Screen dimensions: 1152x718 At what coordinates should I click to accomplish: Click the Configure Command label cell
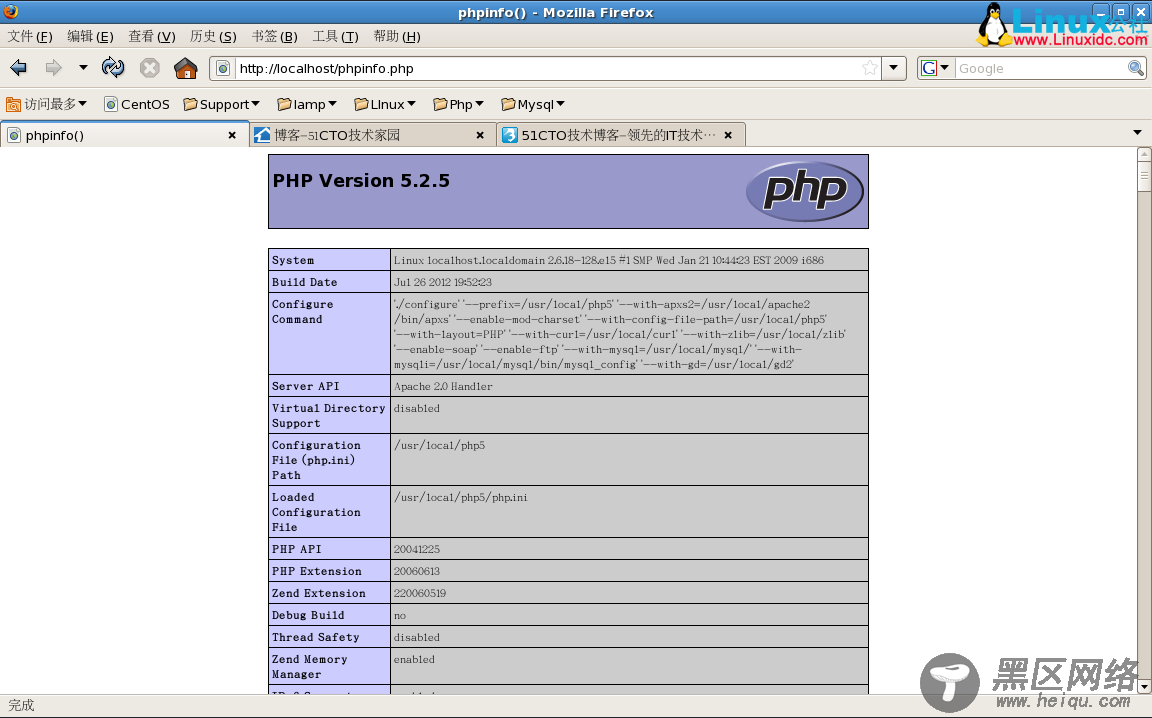(329, 334)
